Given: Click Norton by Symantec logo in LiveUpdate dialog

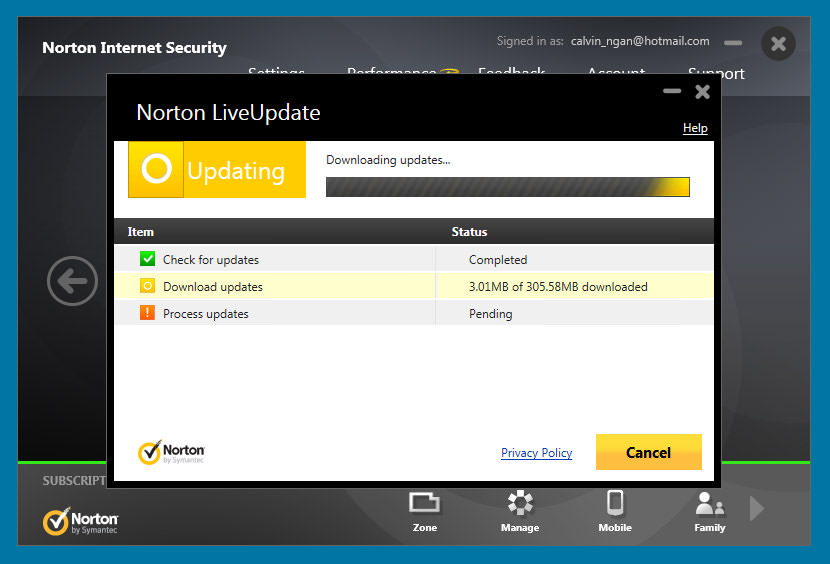Looking at the screenshot, I should tap(171, 452).
